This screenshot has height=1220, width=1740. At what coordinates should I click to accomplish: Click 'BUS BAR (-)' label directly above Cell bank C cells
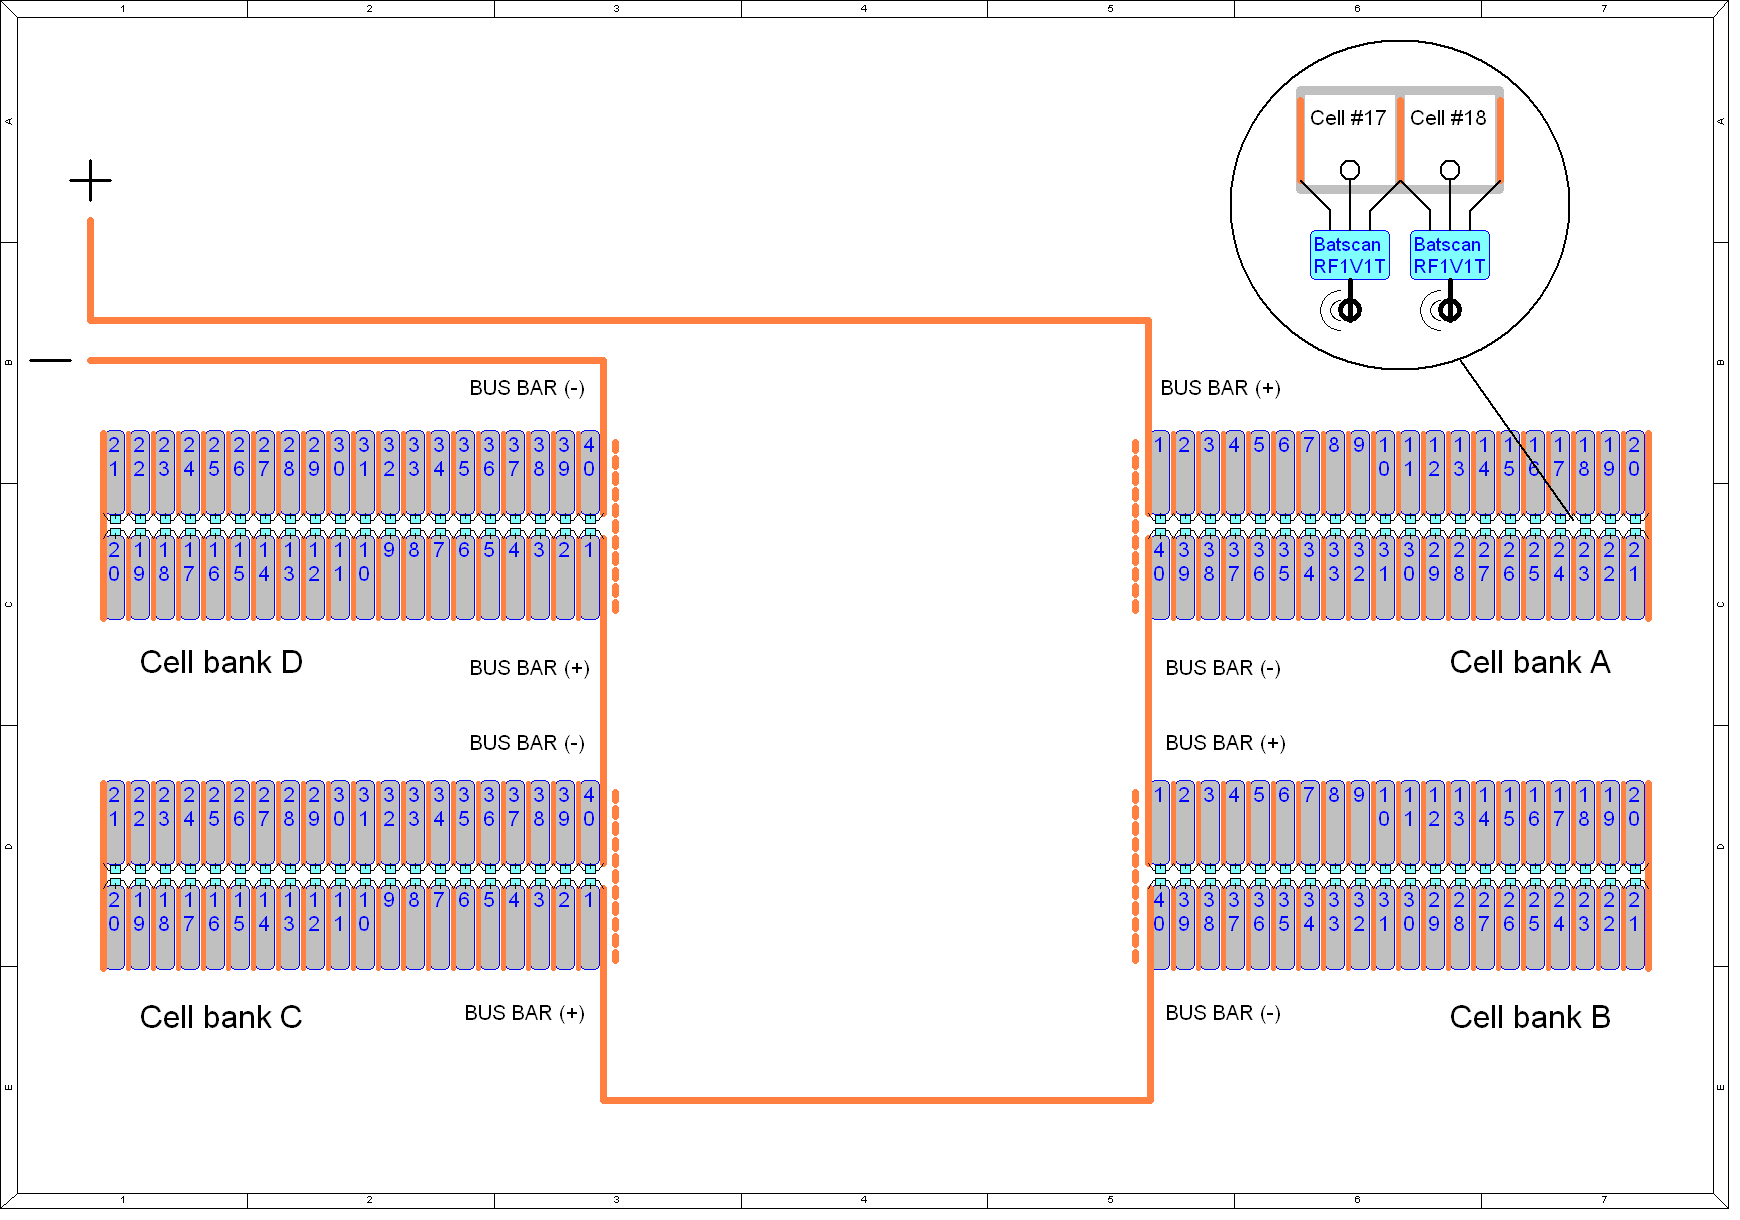click(x=527, y=743)
